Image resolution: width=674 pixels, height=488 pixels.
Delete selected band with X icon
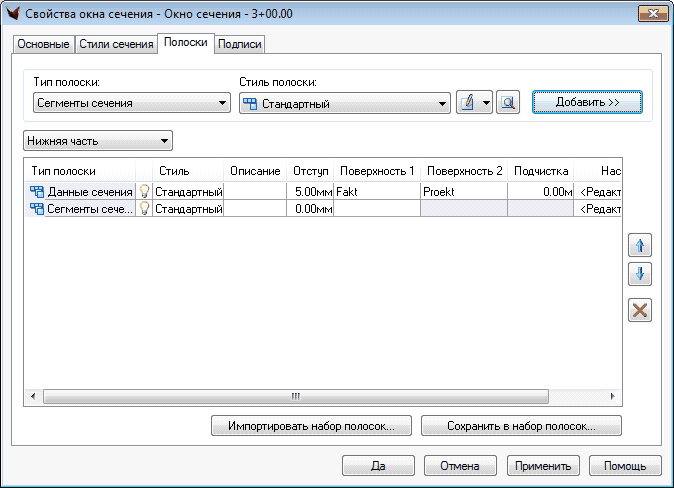[639, 310]
